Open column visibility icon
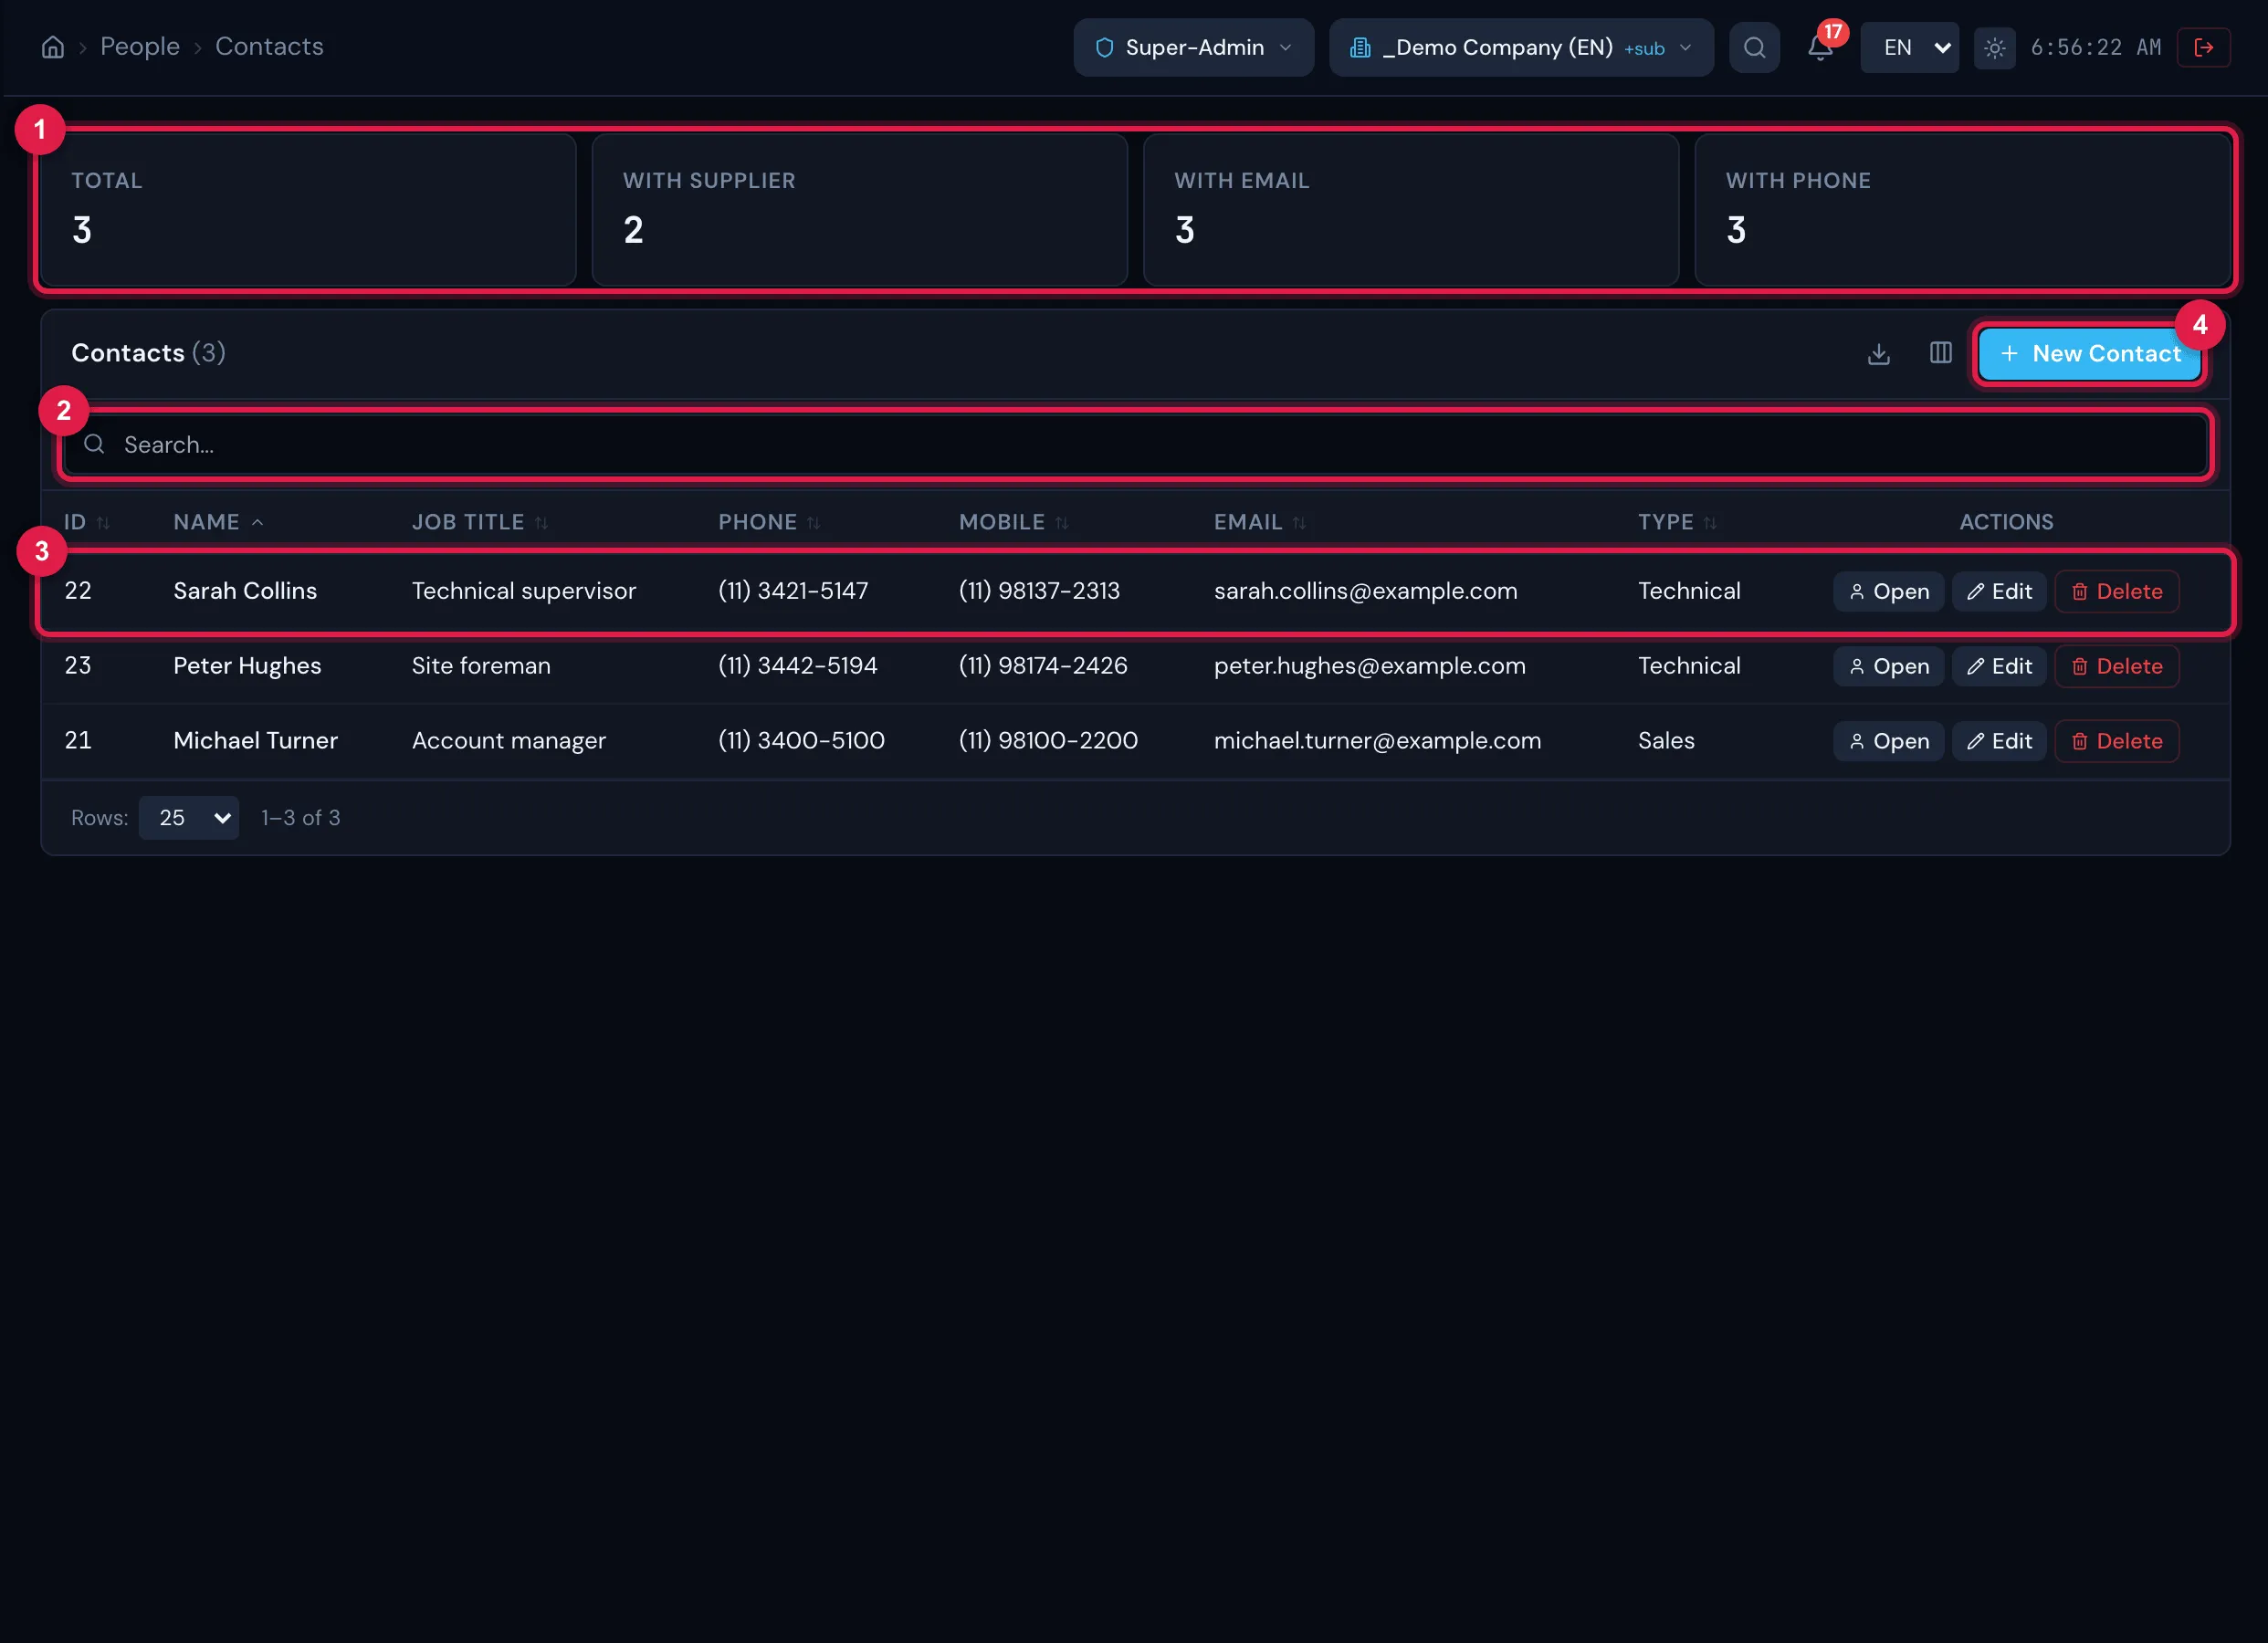Screen dimensions: 2268x1643 coord(1940,353)
